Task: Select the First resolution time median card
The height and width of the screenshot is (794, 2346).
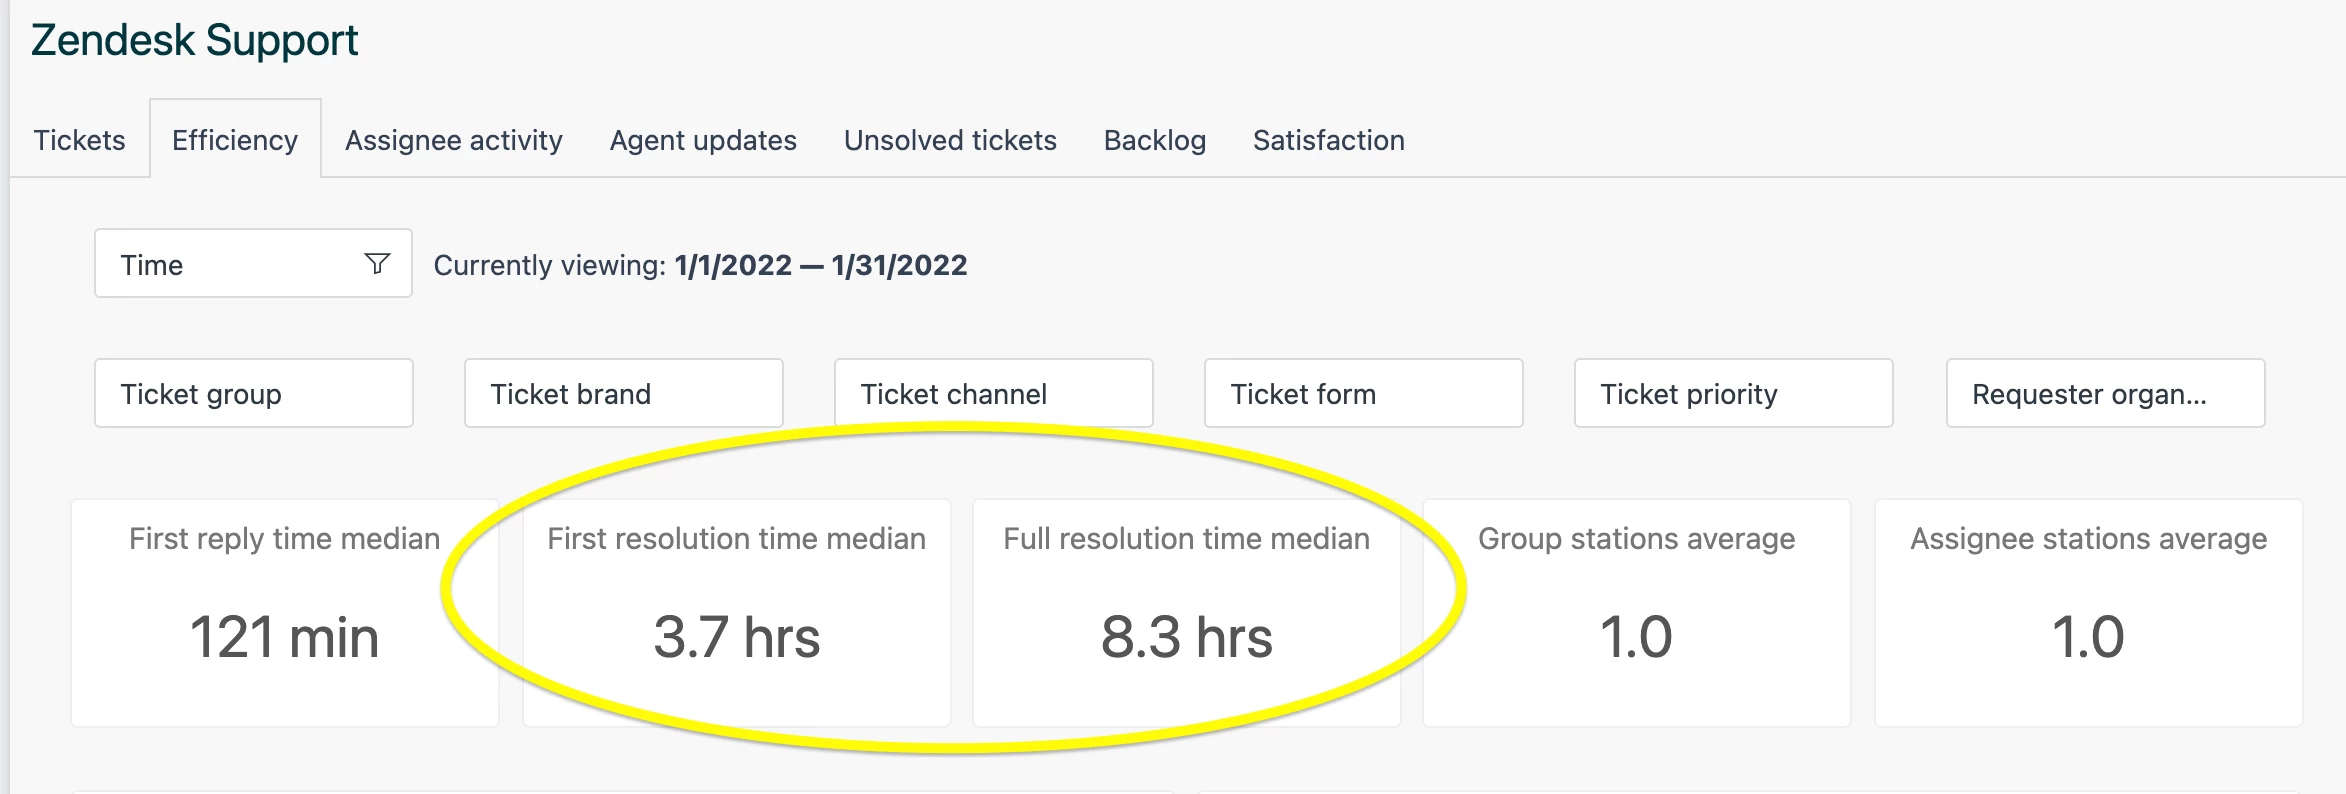Action: 737,613
